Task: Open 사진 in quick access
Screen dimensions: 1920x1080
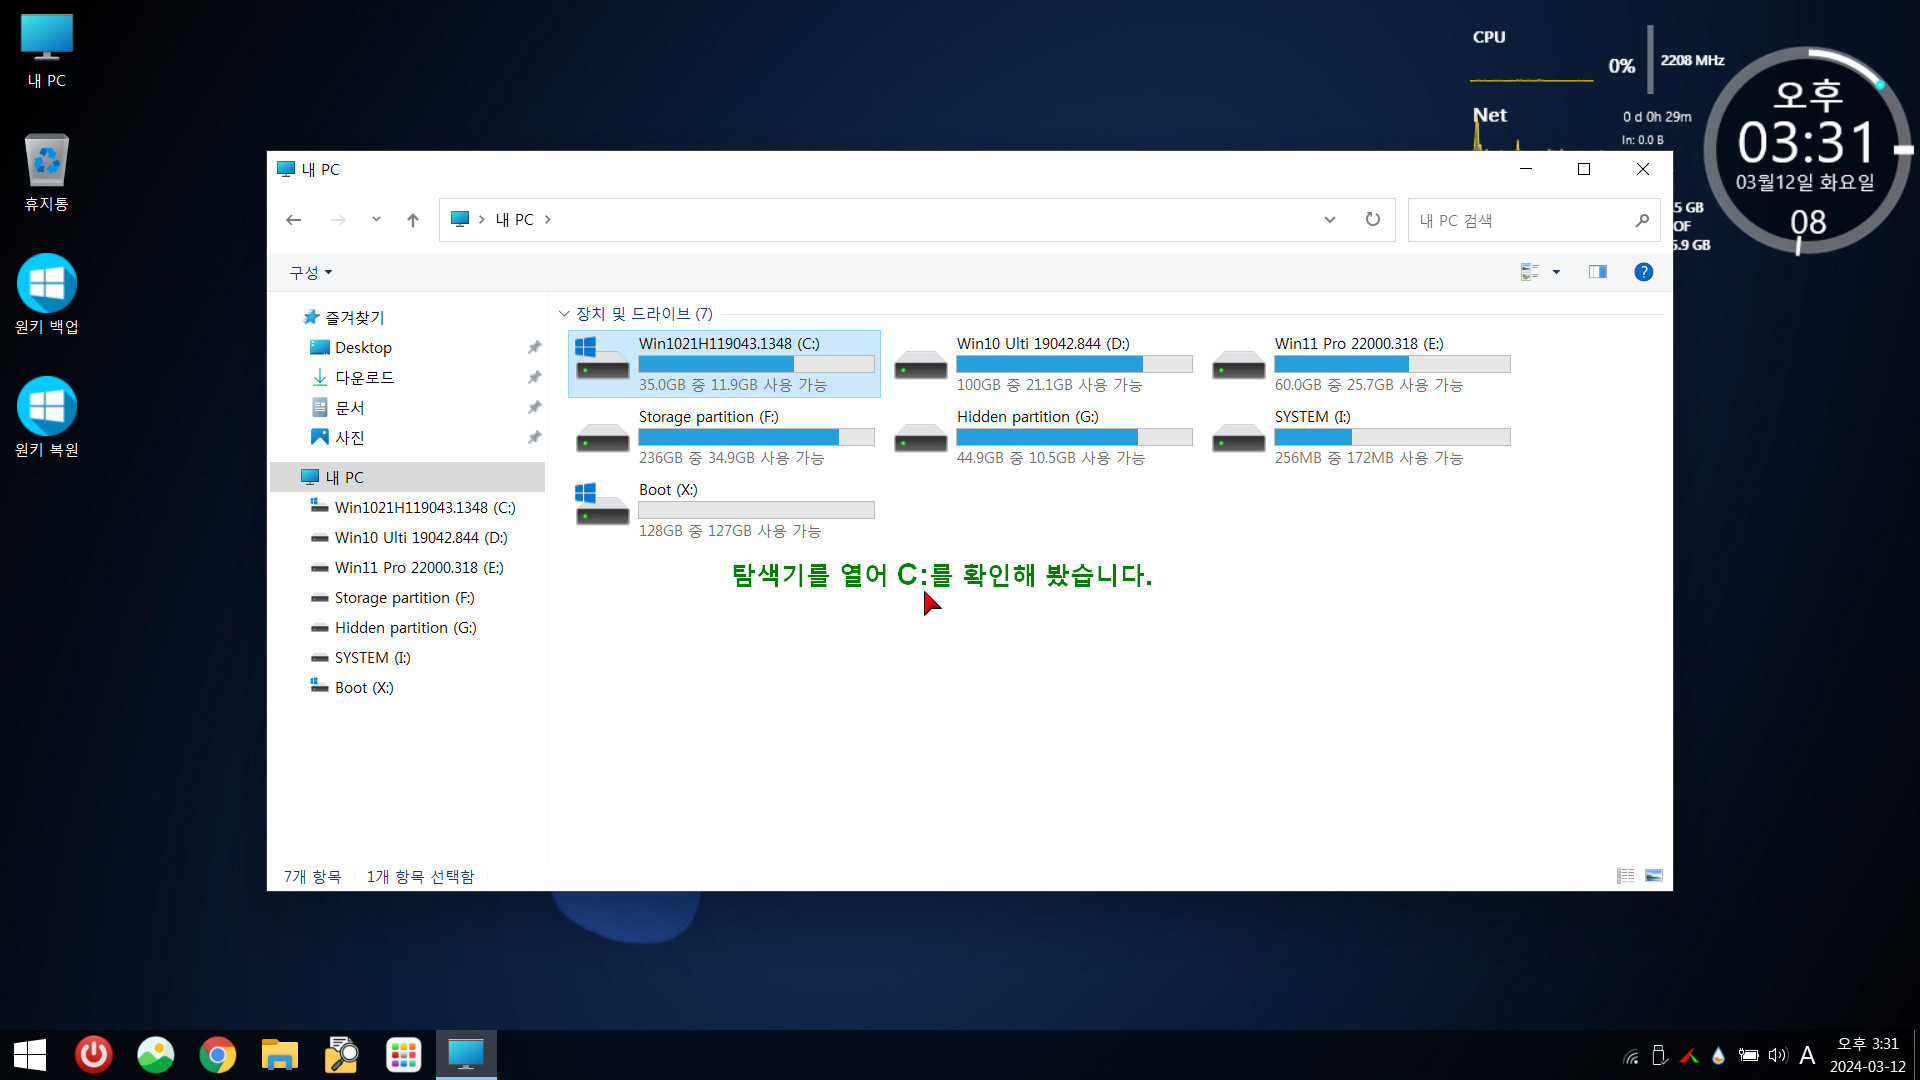Action: (349, 437)
